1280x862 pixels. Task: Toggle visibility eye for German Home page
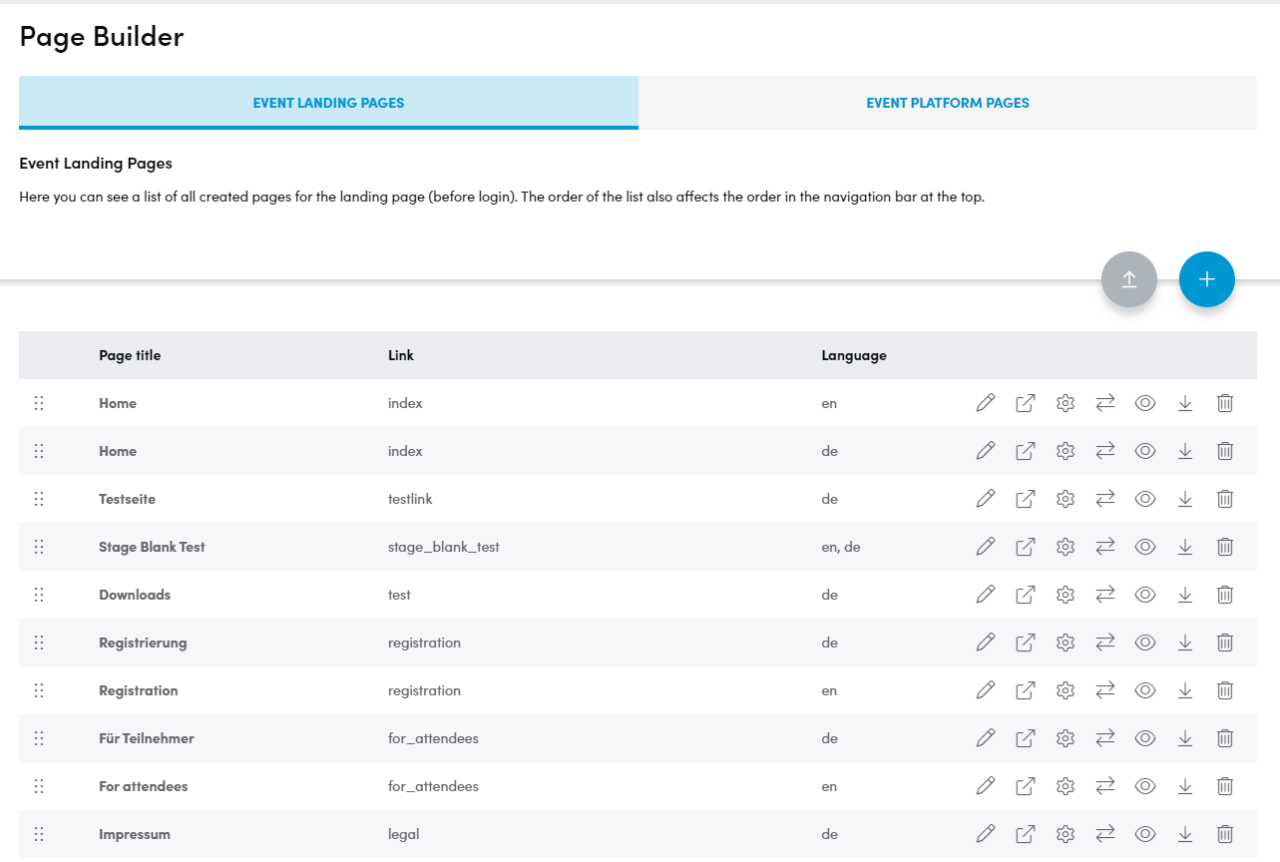[x=1145, y=451]
